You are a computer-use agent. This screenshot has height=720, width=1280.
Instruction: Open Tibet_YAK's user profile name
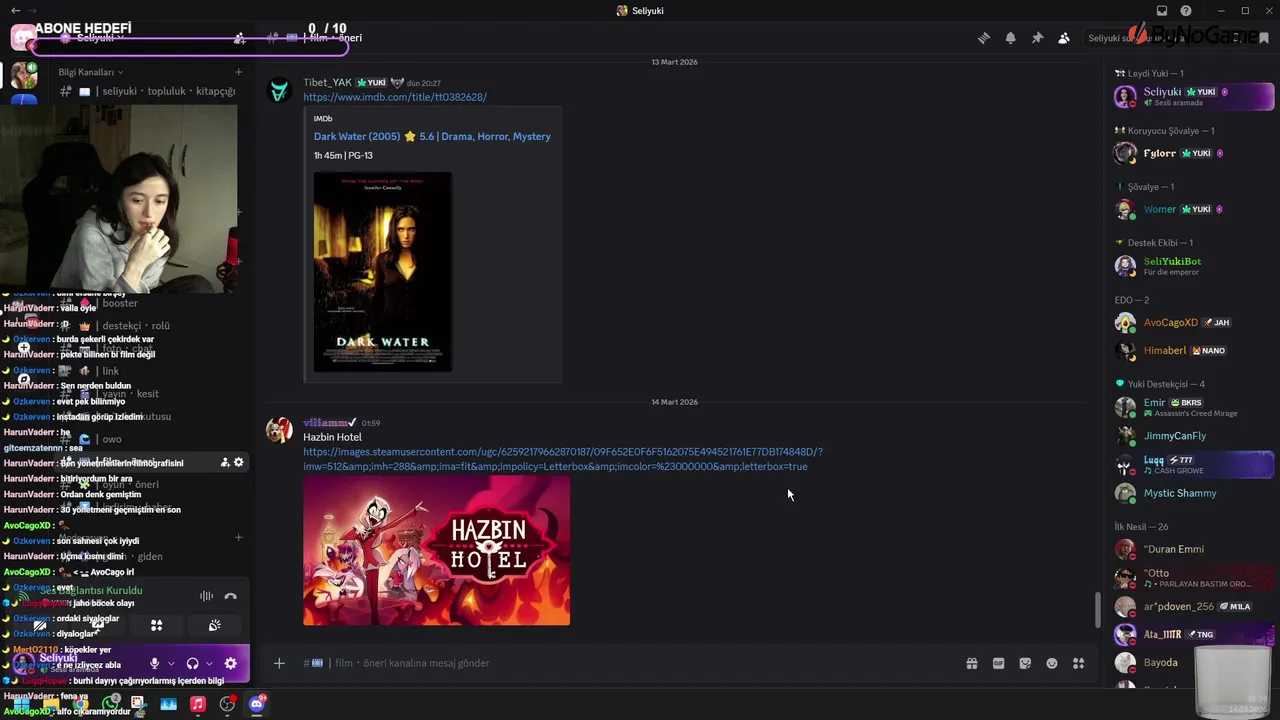tap(327, 82)
